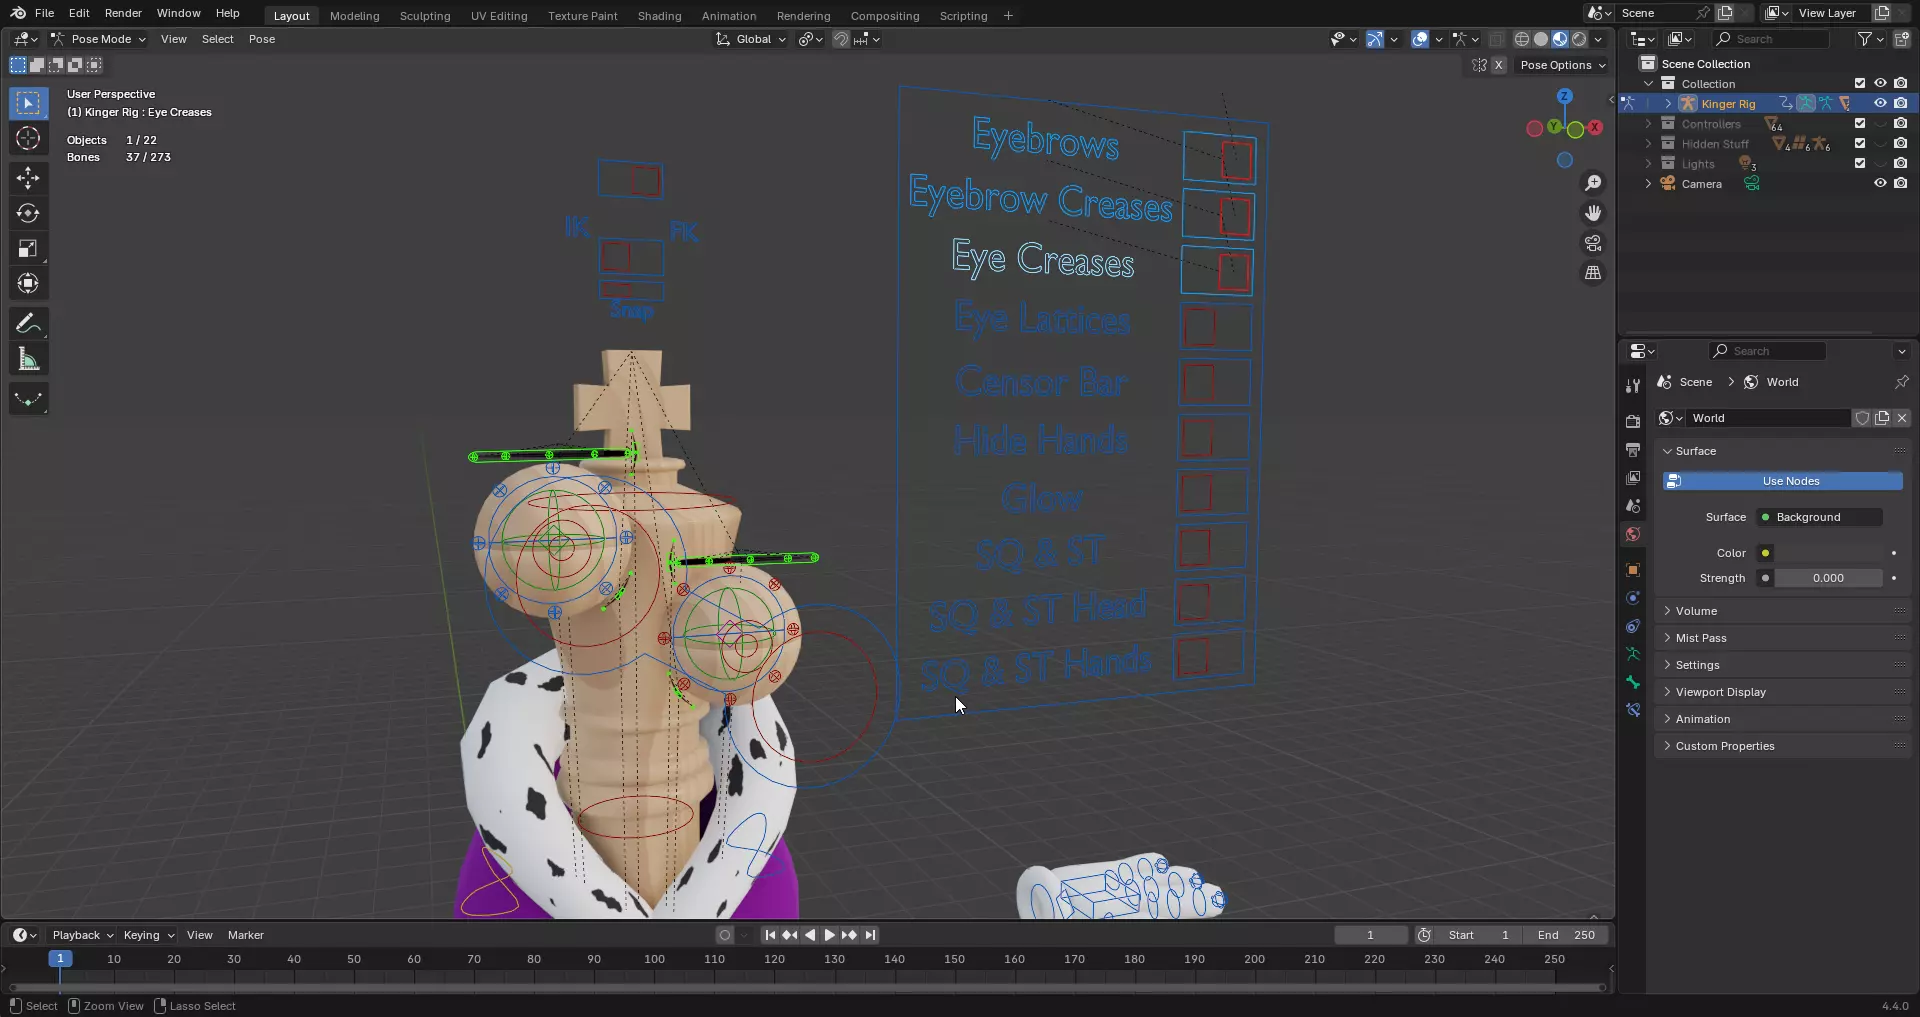
Task: Open the Pose Mode dropdown
Action: click(x=98, y=39)
